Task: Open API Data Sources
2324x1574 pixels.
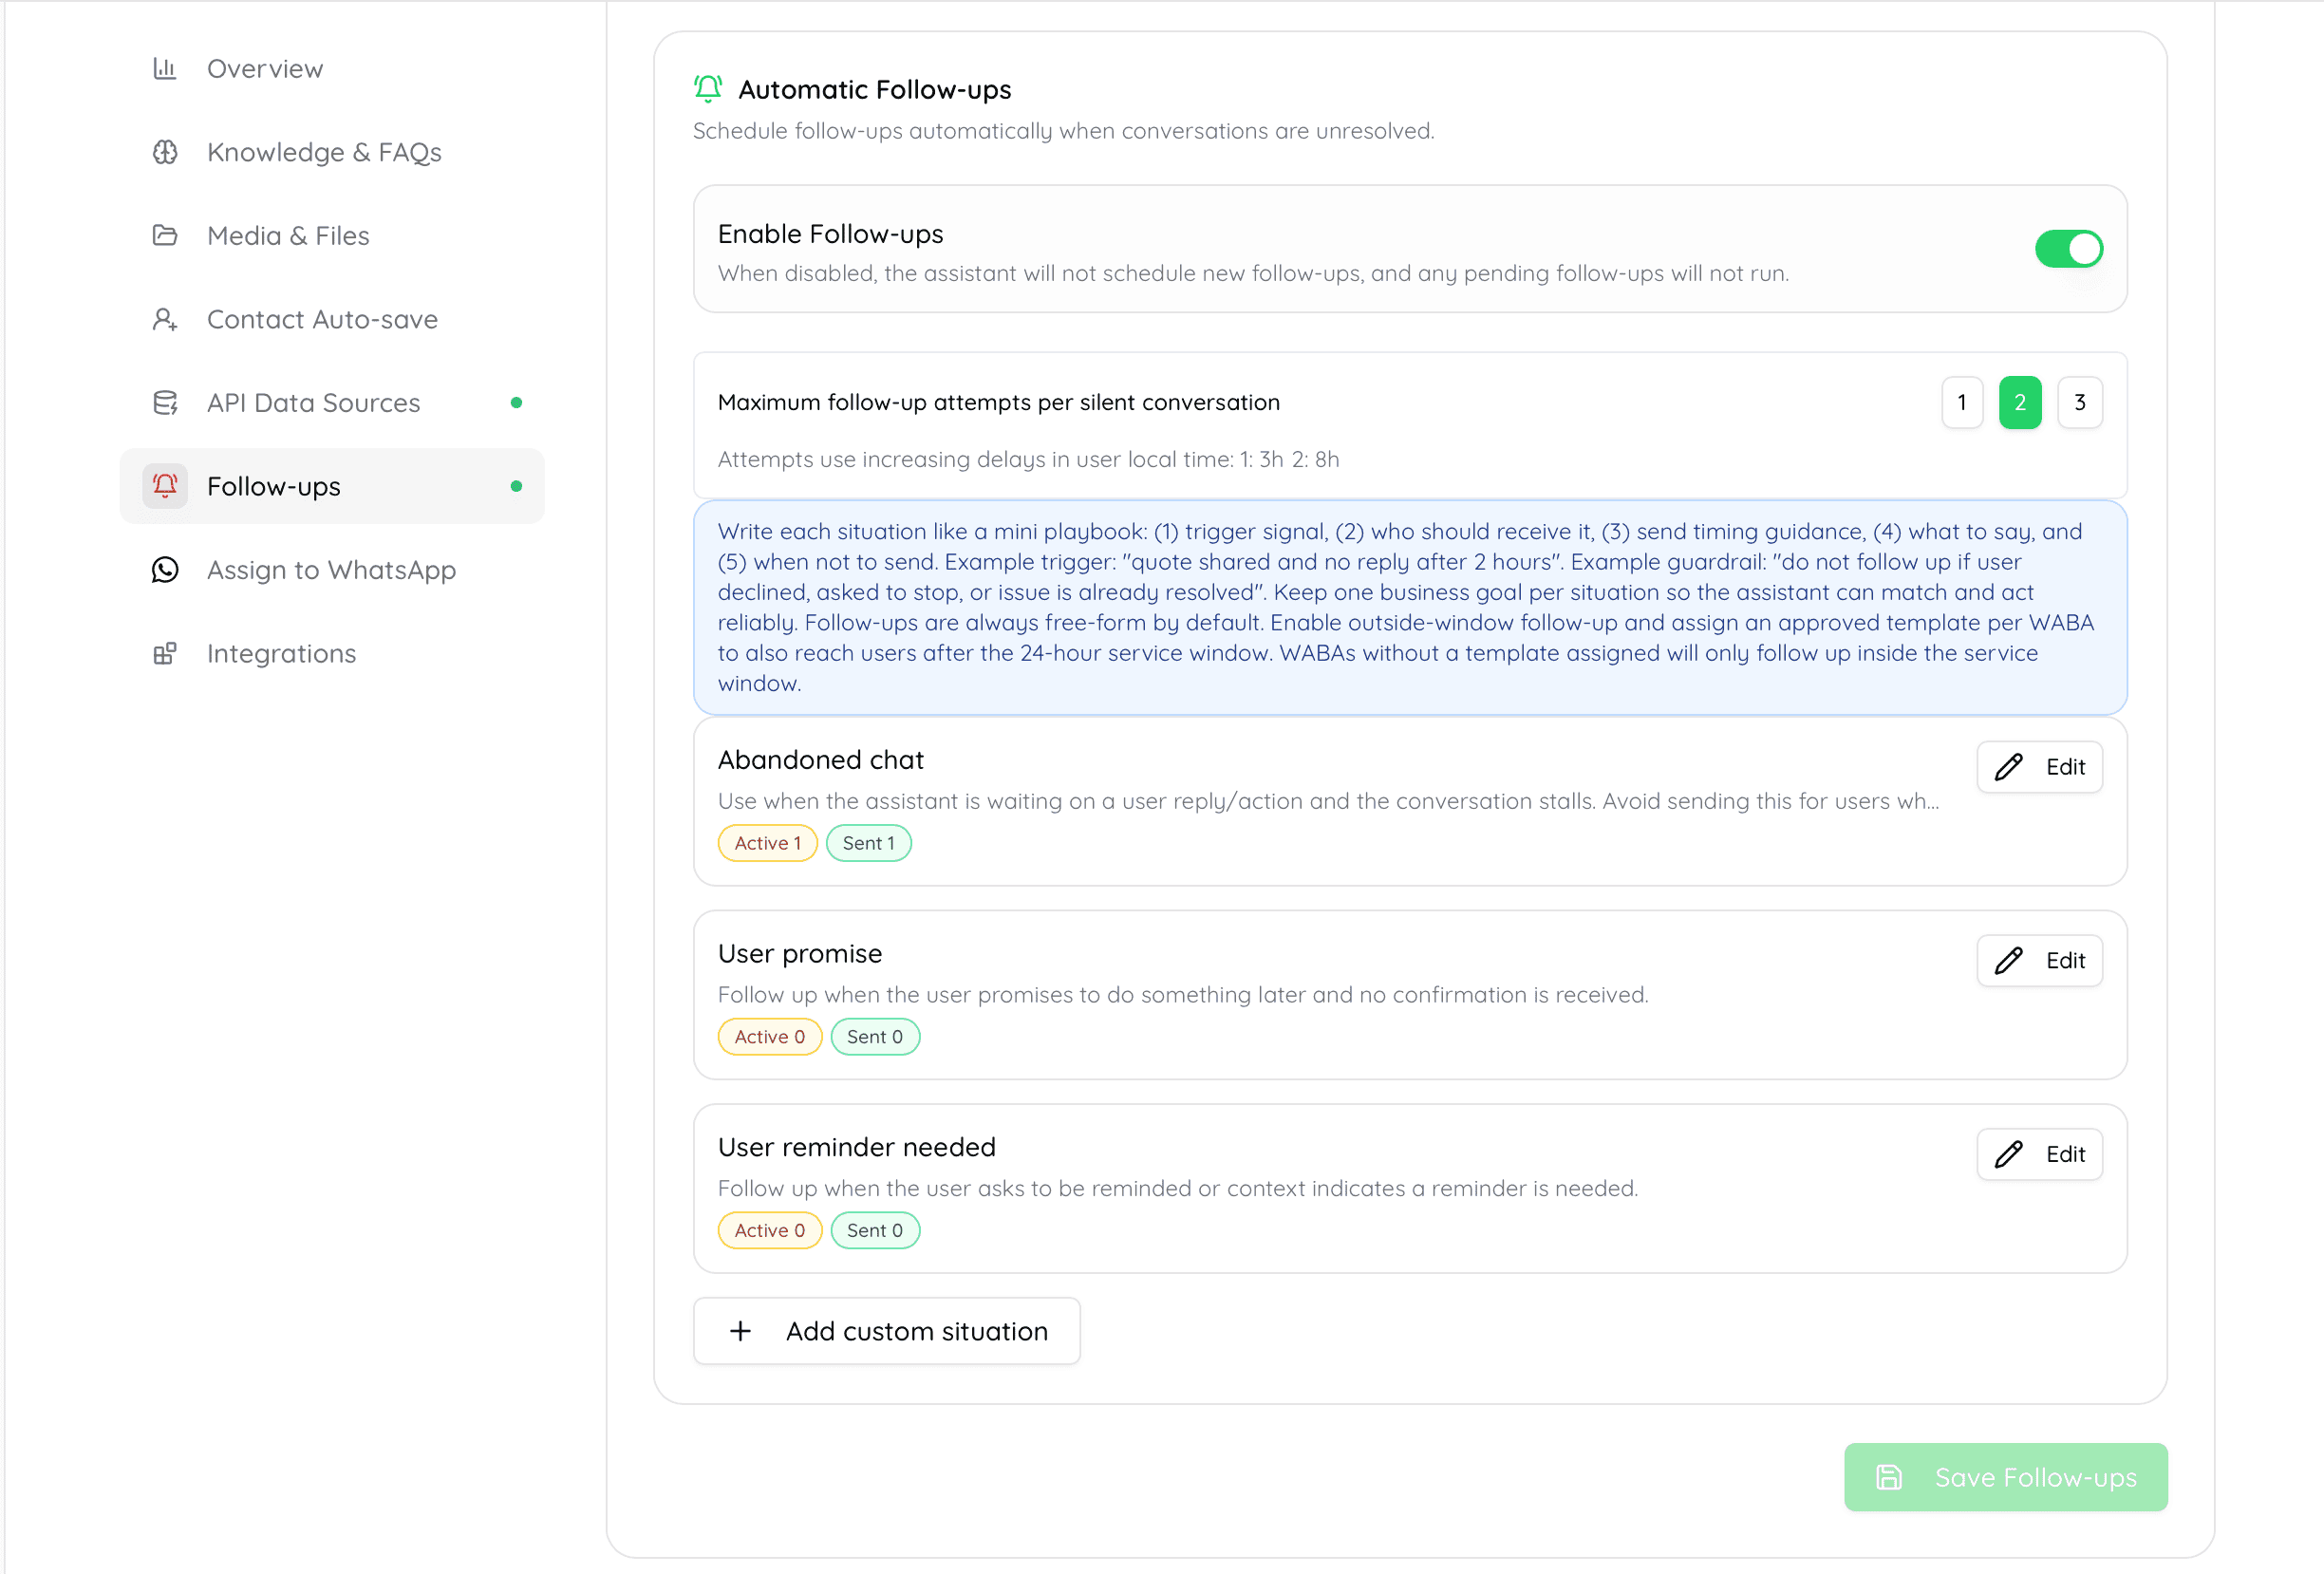Action: click(x=332, y=403)
